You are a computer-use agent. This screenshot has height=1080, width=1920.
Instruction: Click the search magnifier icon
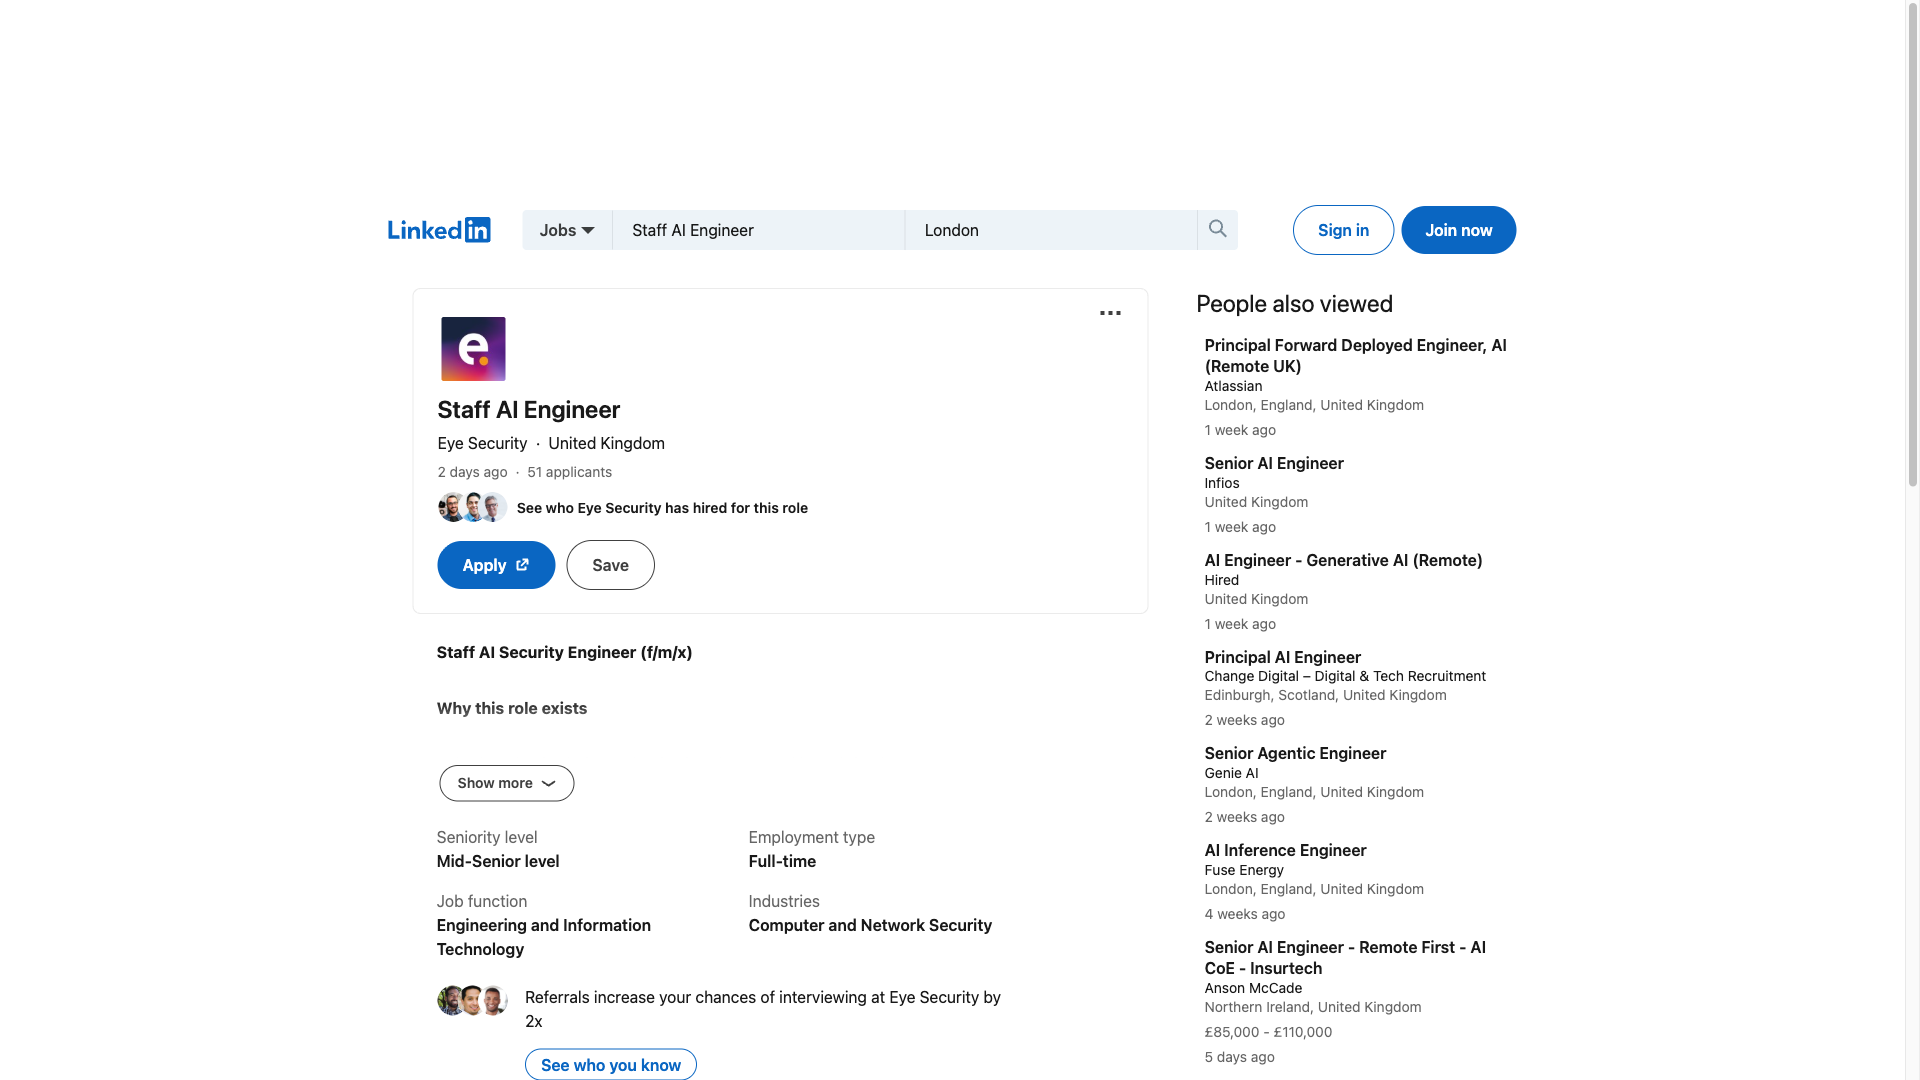click(1217, 229)
